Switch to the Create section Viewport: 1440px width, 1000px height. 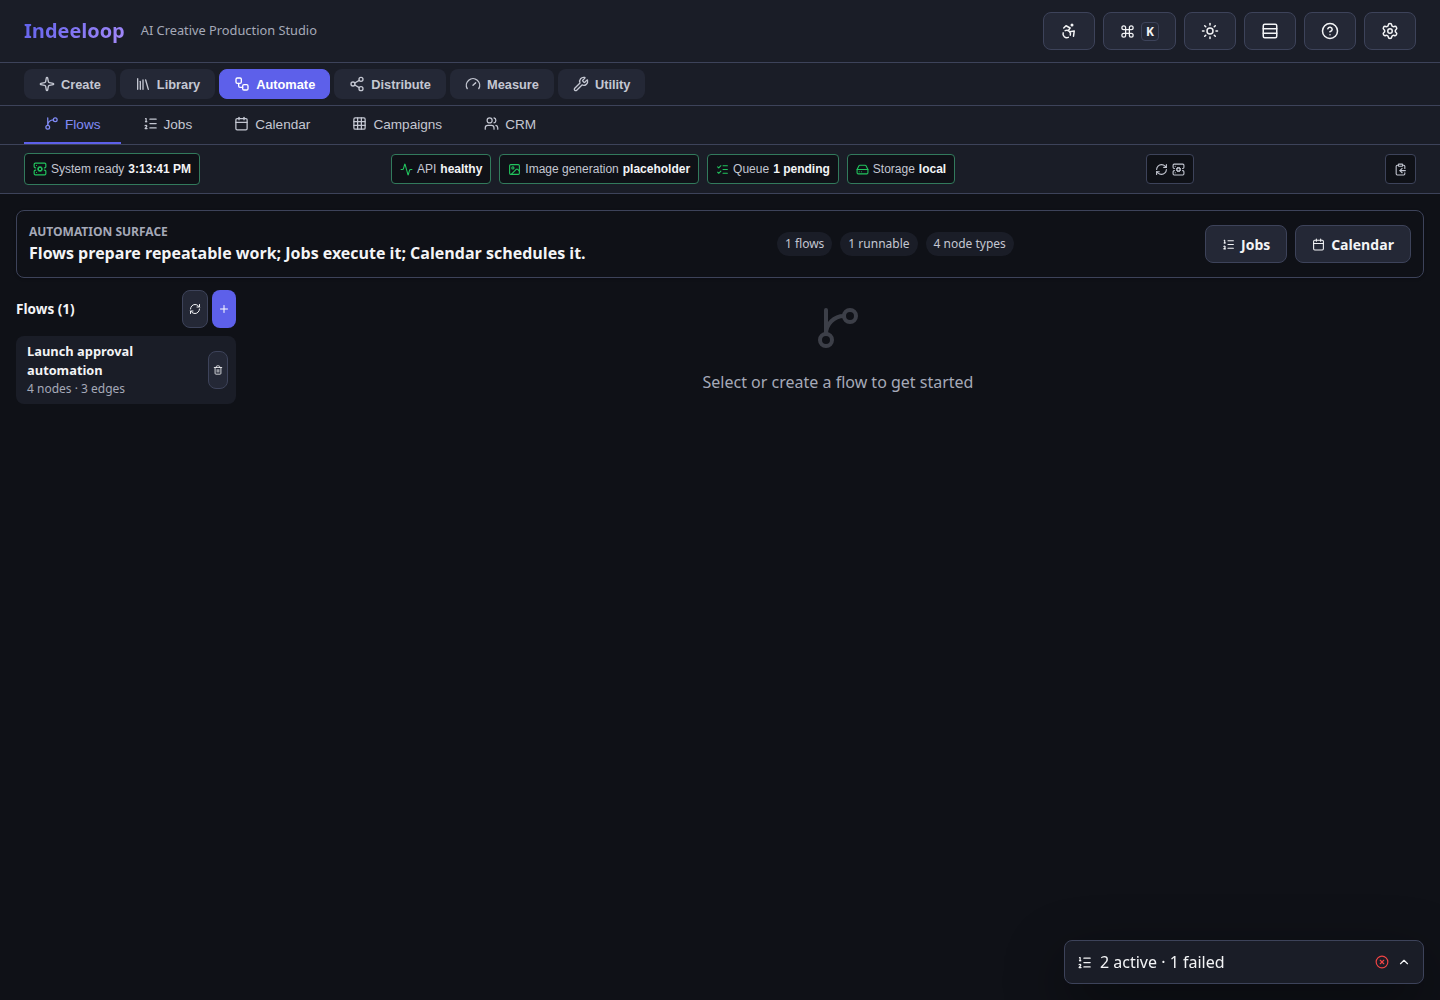[x=70, y=84]
